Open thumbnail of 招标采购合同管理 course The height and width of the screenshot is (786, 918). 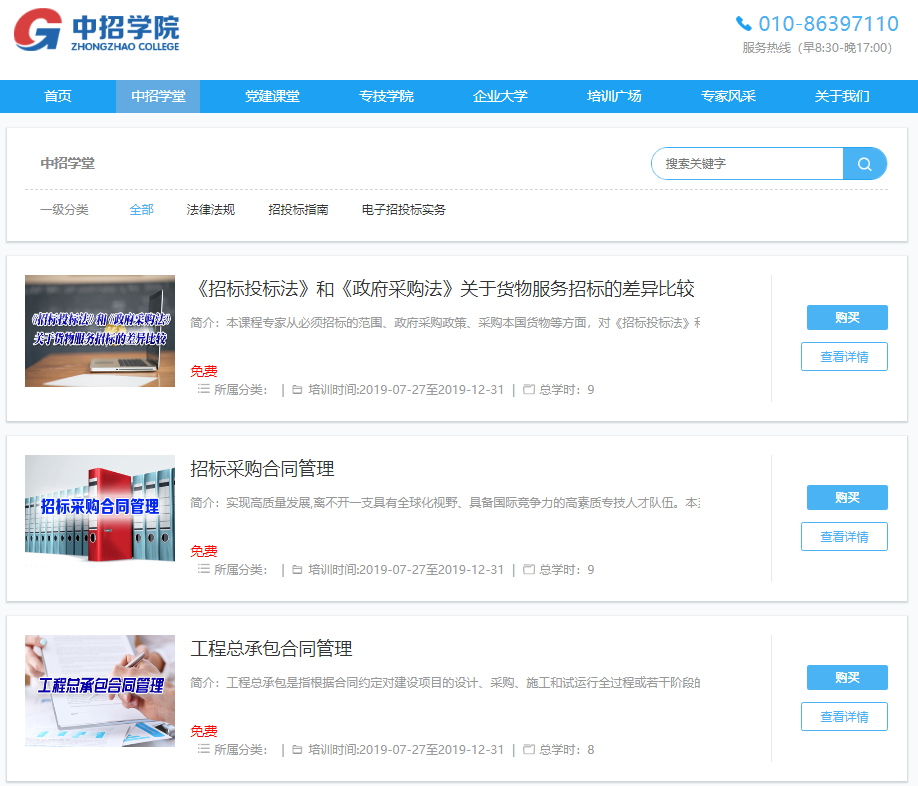(100, 510)
